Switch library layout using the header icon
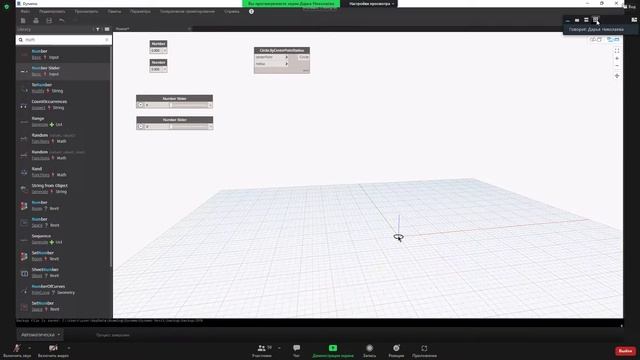The image size is (640, 360). (107, 29)
